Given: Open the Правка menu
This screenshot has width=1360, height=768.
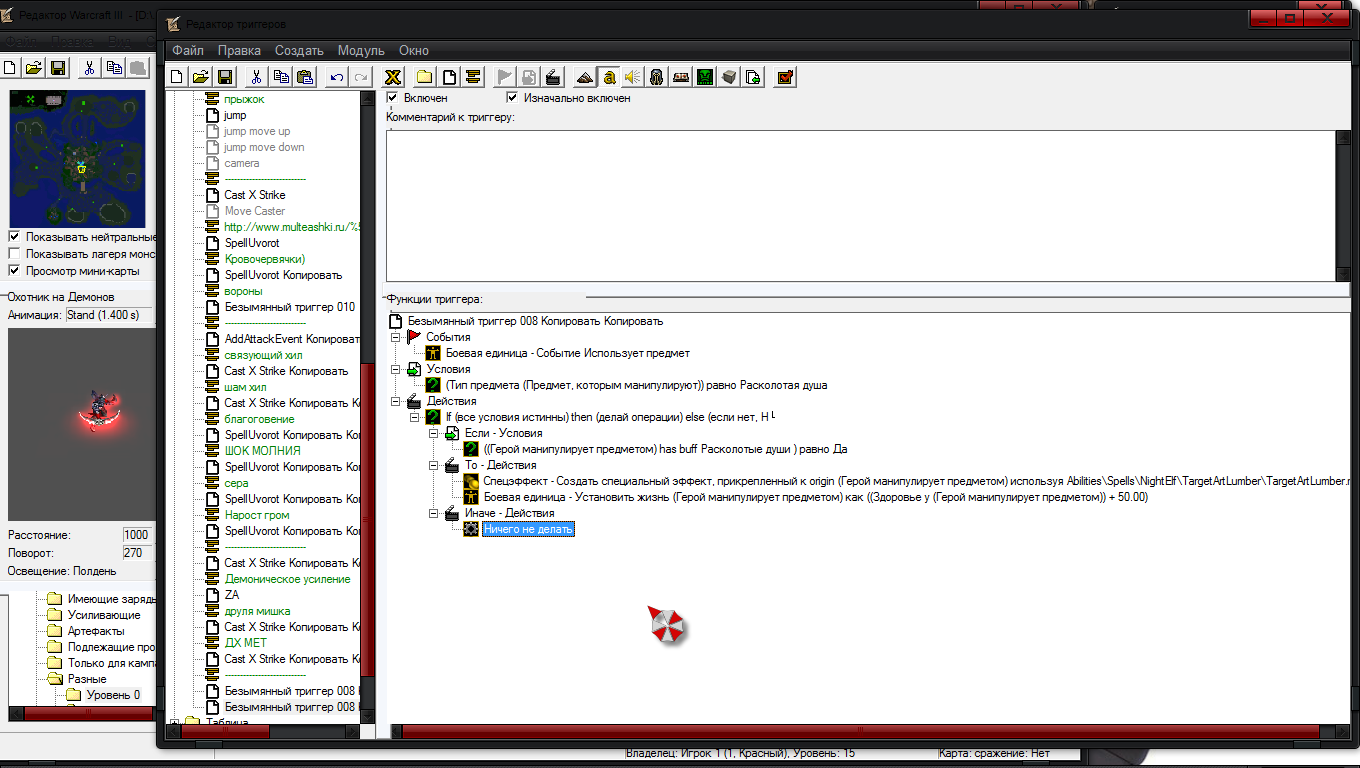Looking at the screenshot, I should point(239,50).
